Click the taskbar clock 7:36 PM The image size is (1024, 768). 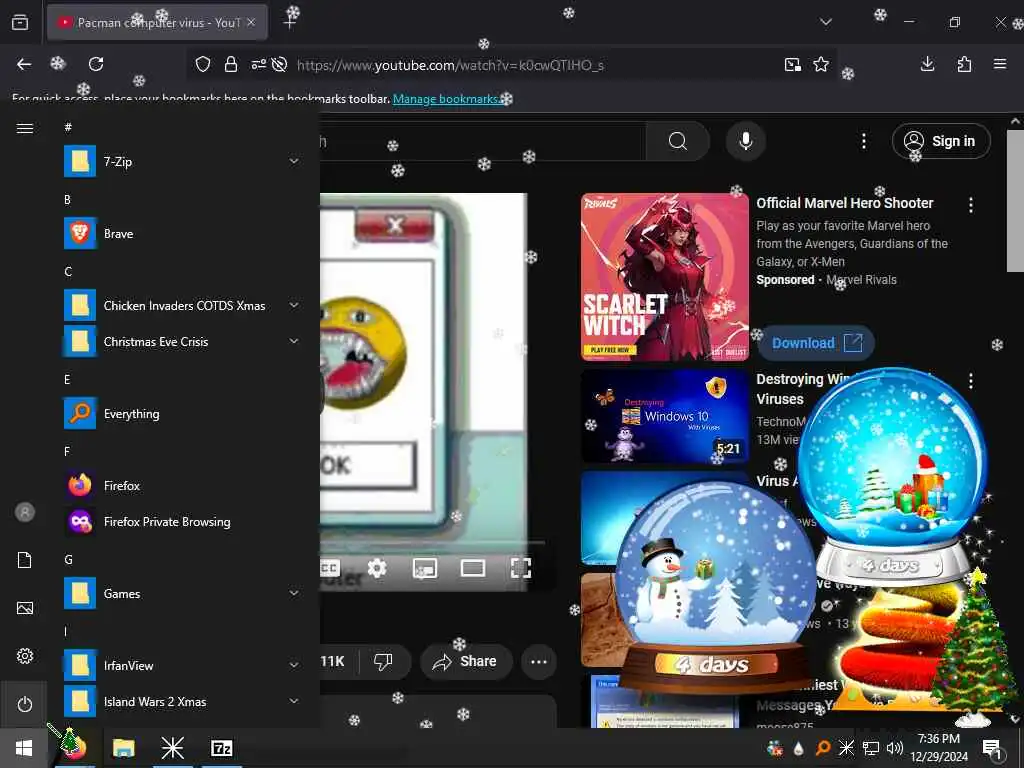click(938, 748)
